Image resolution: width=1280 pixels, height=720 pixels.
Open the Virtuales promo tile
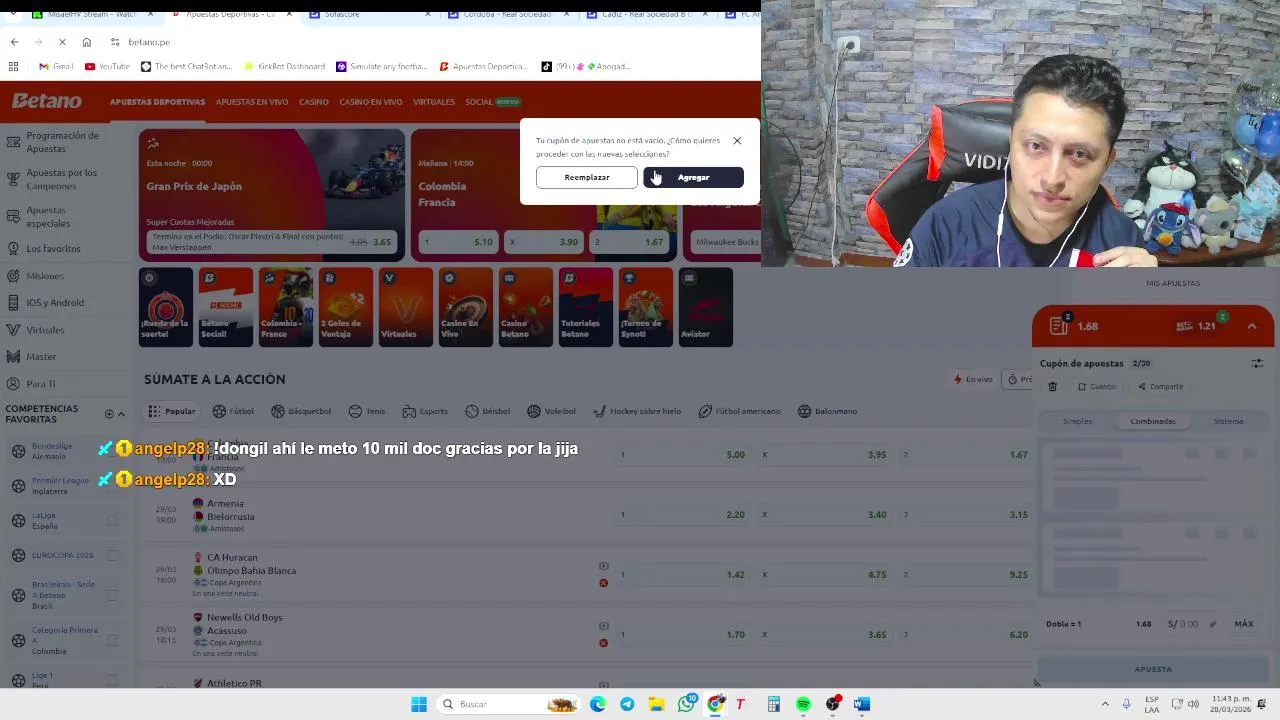[406, 306]
